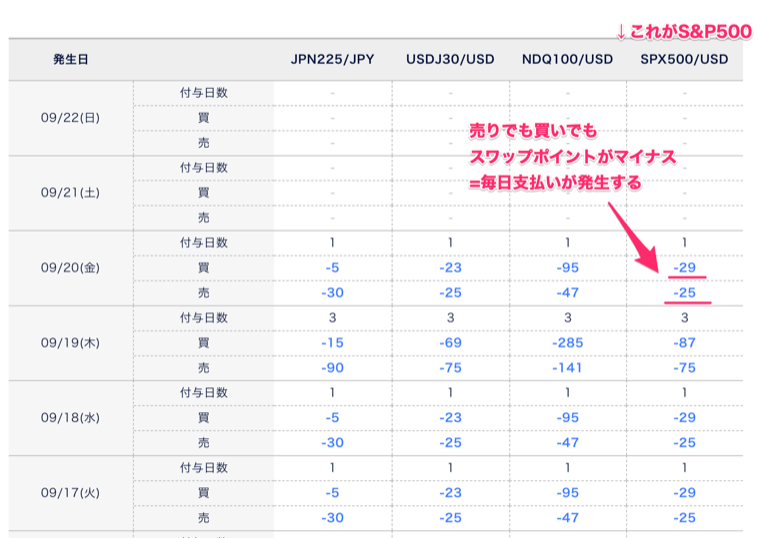
Task: Click 09/19 SPX500/USD 付与日数 value 3
Action: [x=684, y=318]
